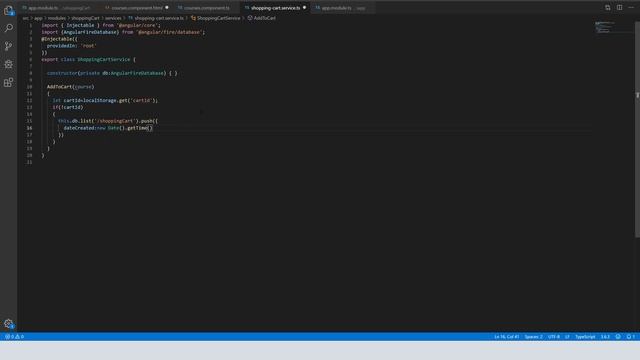The width and height of the screenshot is (640, 360).
Task: Click unsaved dot on shopping-cart.service.ts tab
Action: [x=304, y=7]
